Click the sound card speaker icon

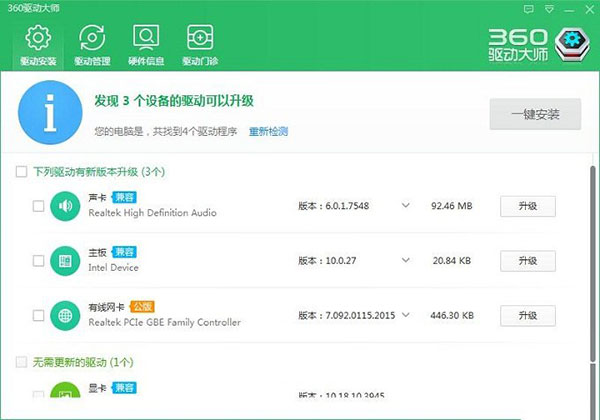65,206
